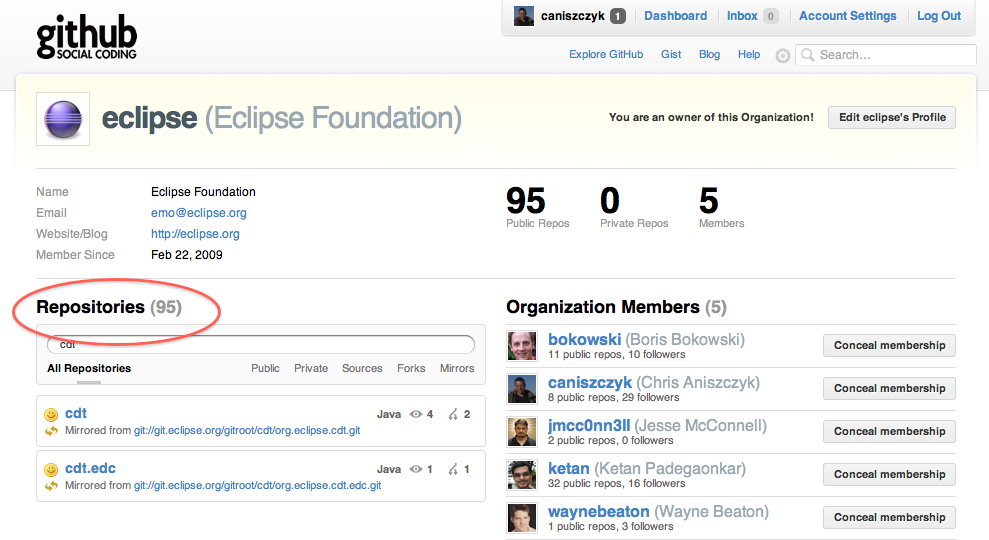
Task: Open the cdt repository link
Action: pyautogui.click(x=76, y=414)
